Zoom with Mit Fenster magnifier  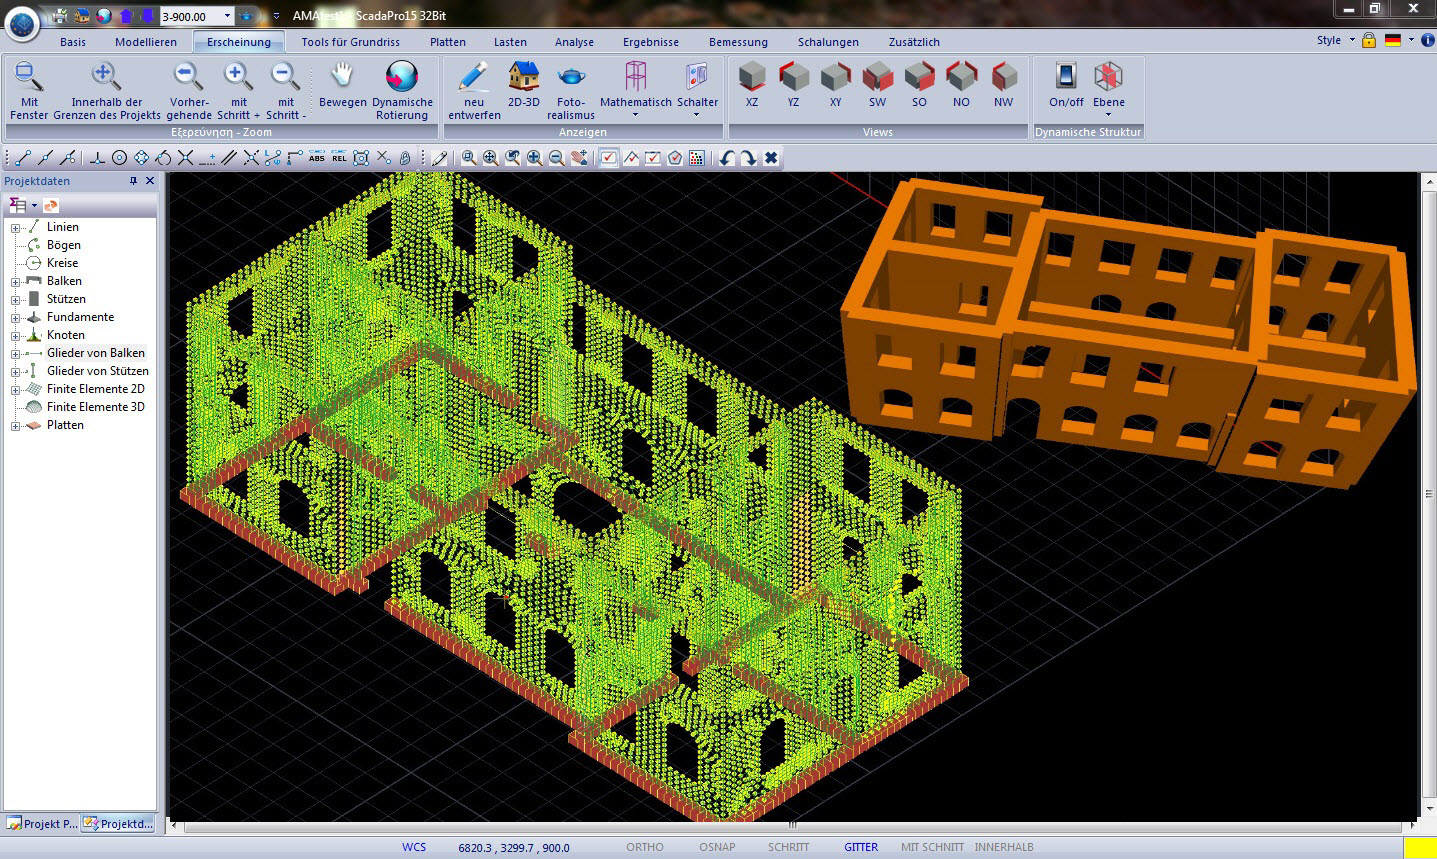click(x=29, y=78)
